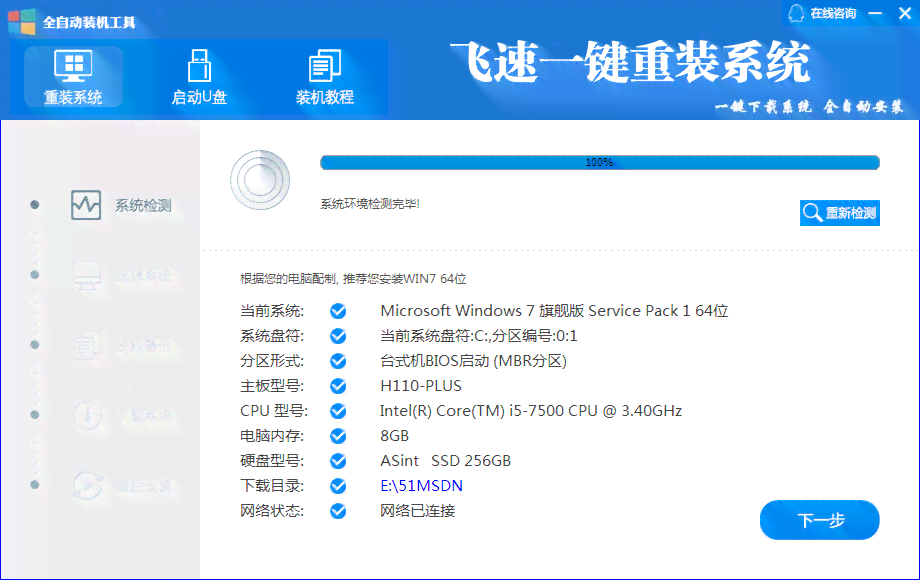The height and width of the screenshot is (580, 920).
Task: Click the 电脑内存 label
Action: [272, 436]
